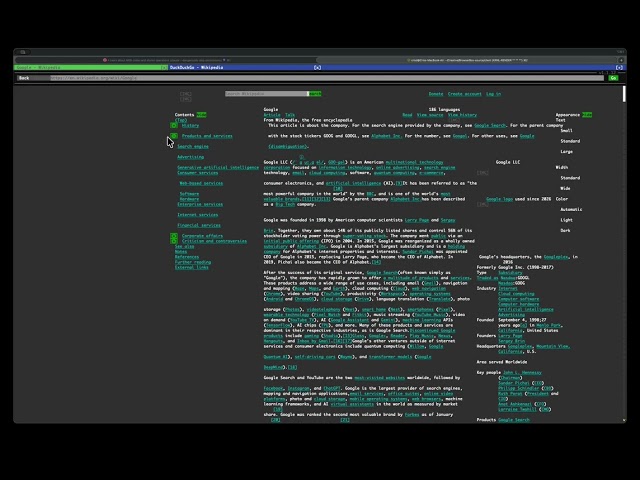Viewport: 640px width, 480px height.
Task: Jump to the (Top) contents link
Action: tap(181, 120)
